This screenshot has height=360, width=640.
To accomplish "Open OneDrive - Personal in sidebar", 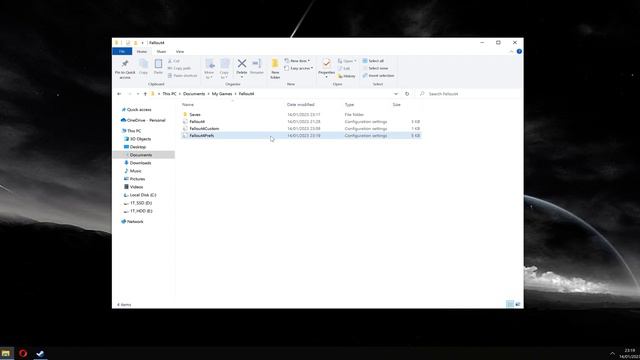I will tap(146, 120).
